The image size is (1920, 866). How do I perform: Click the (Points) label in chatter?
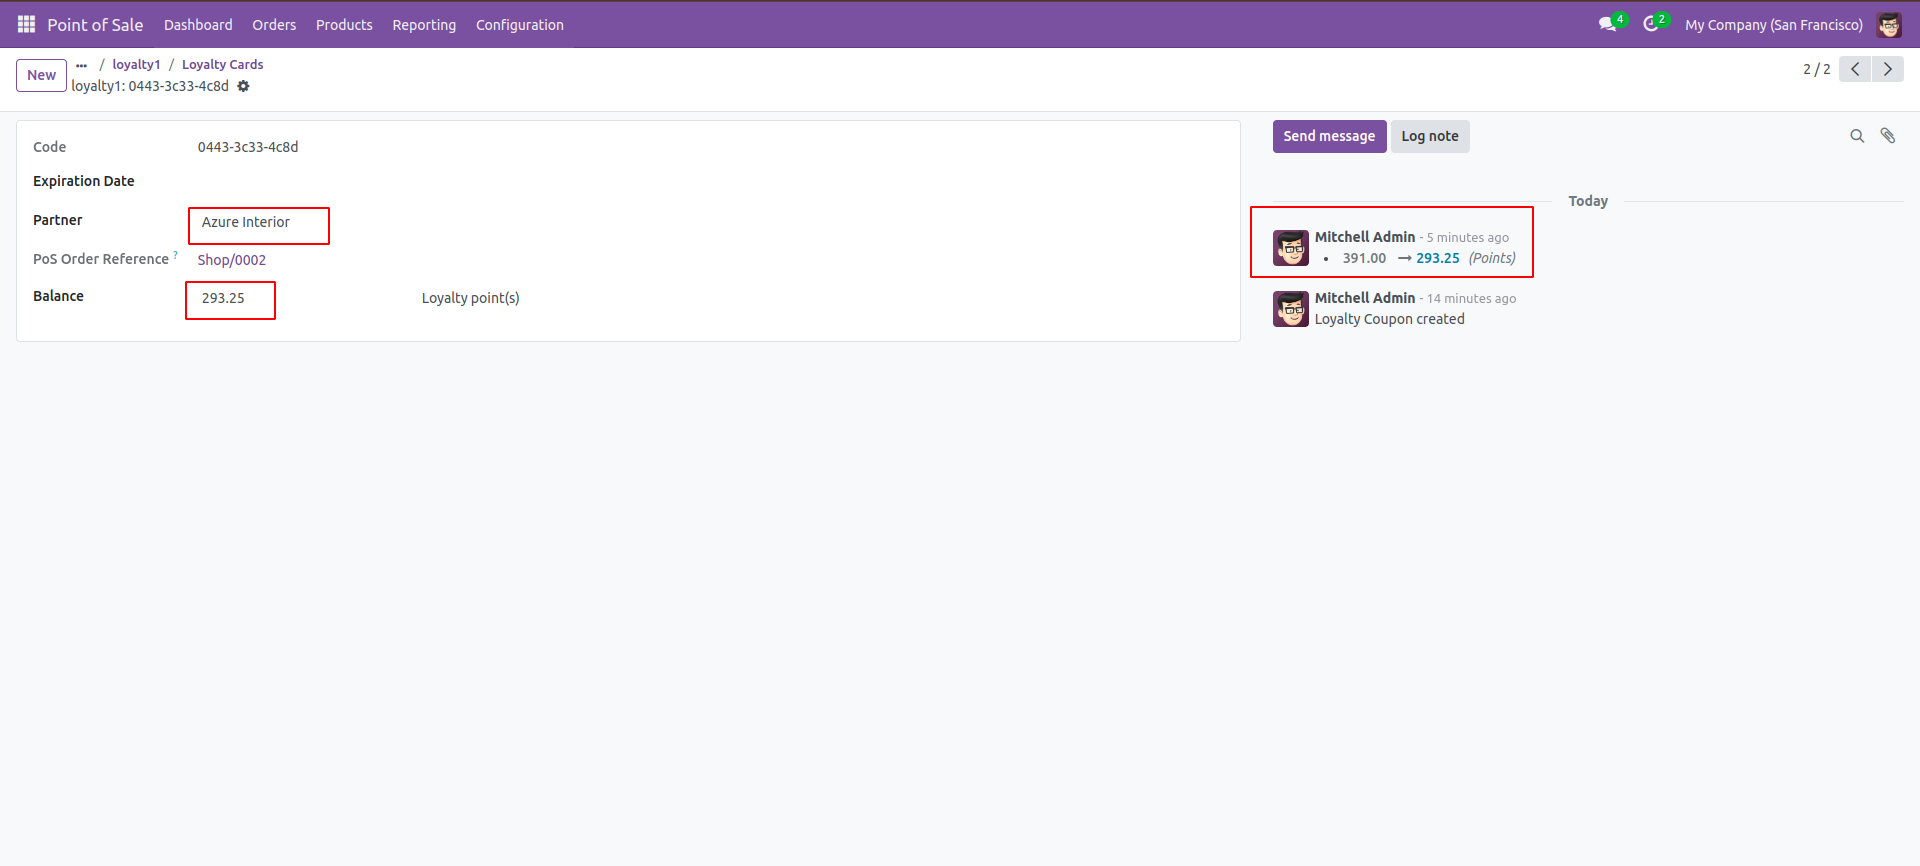1492,258
